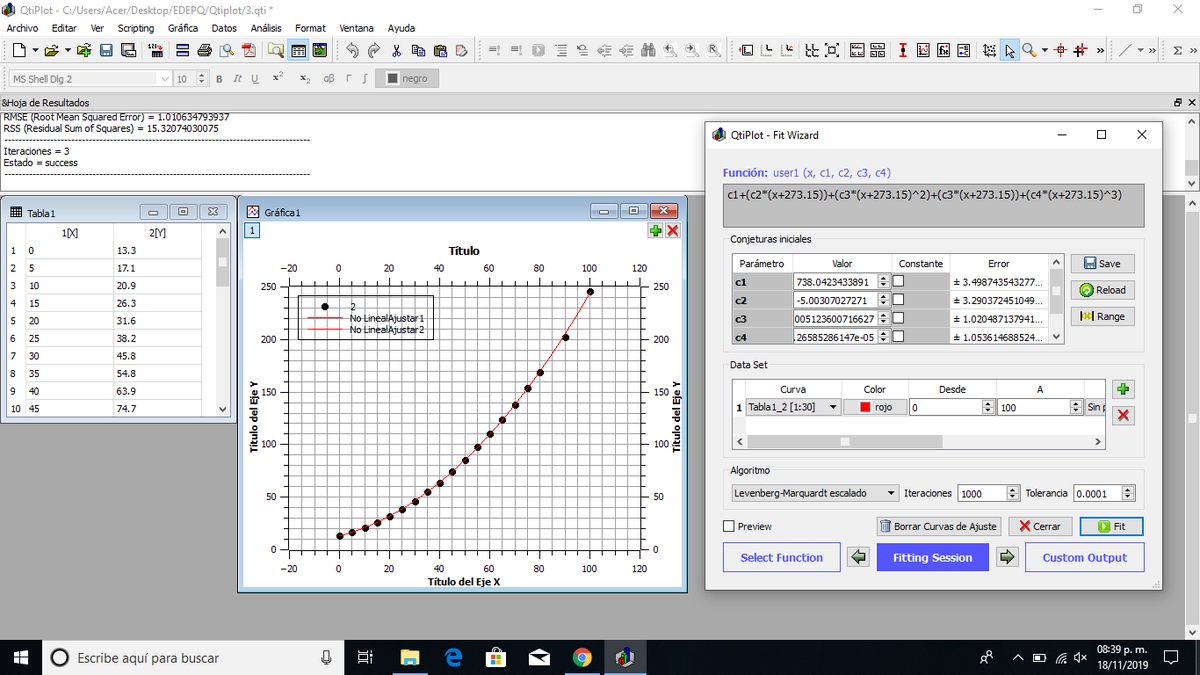1200x675 pixels.
Task: Click the paste clipboard icon
Action: click(x=440, y=50)
